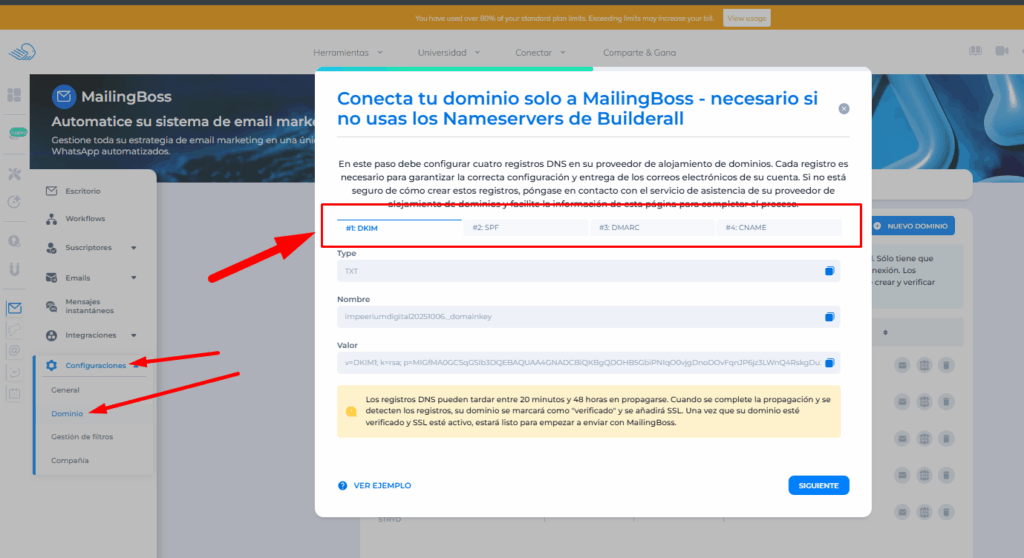Image resolution: width=1024 pixels, height=558 pixels.
Task: Copy the Type field value icon
Action: point(829,271)
